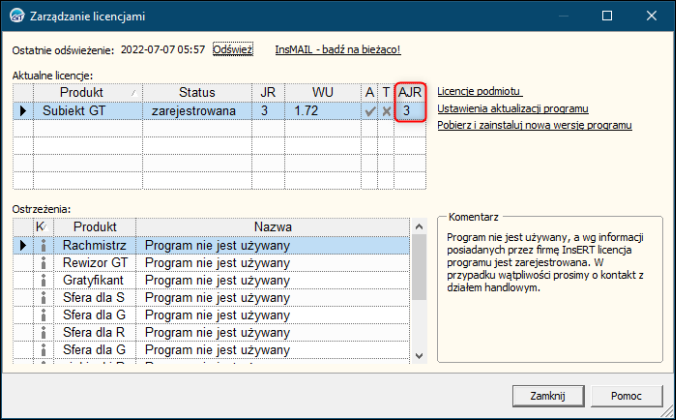Open the InsMAIL - bądź na bieżąco! link

(x=338, y=50)
